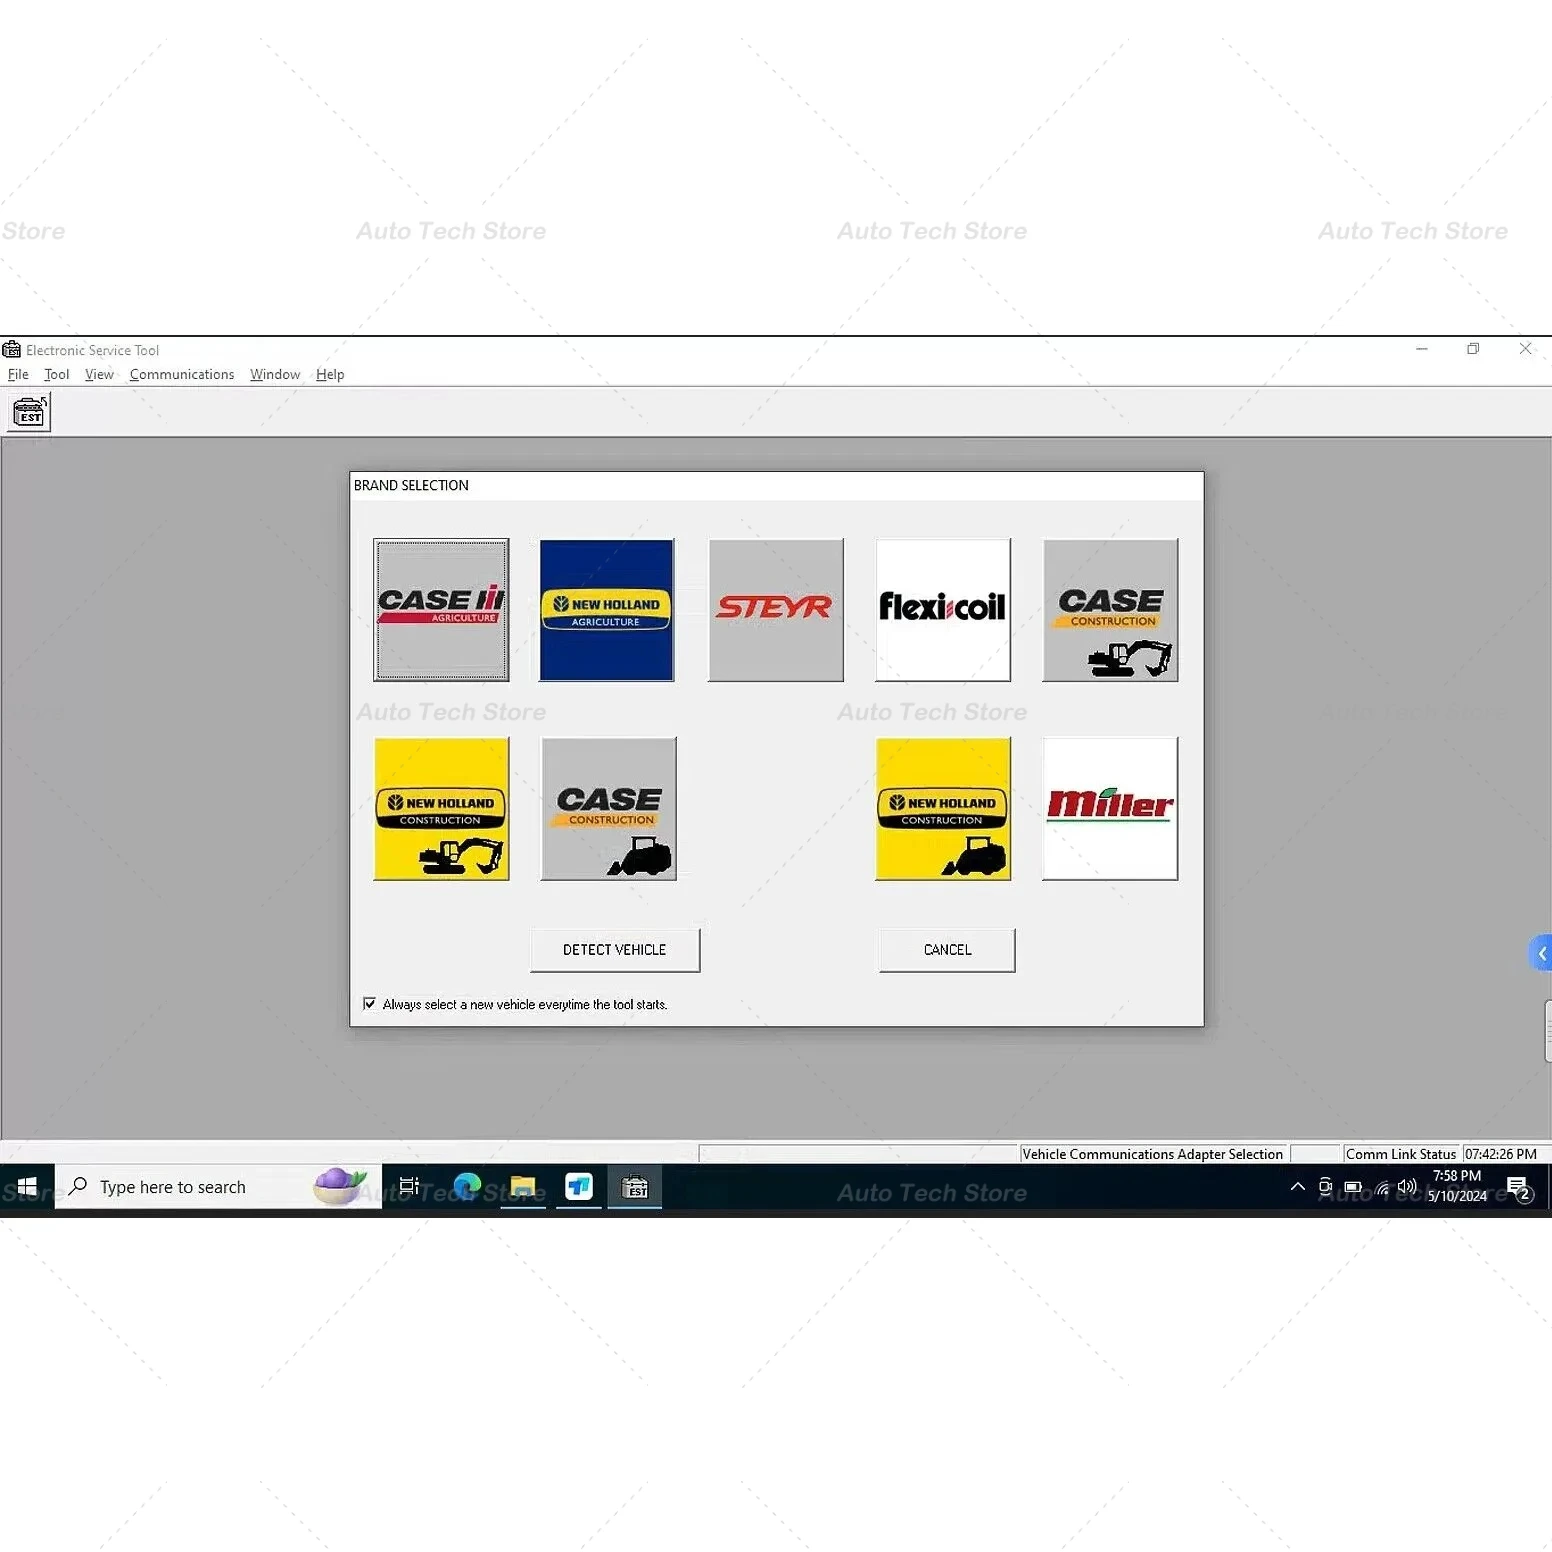Select Case Construction excavator tile

[x=1110, y=610]
